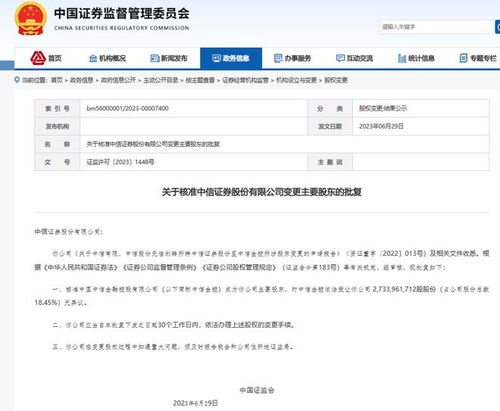Click the 分类 label cell
This screenshot has height=411, width=500.
(x=330, y=108)
